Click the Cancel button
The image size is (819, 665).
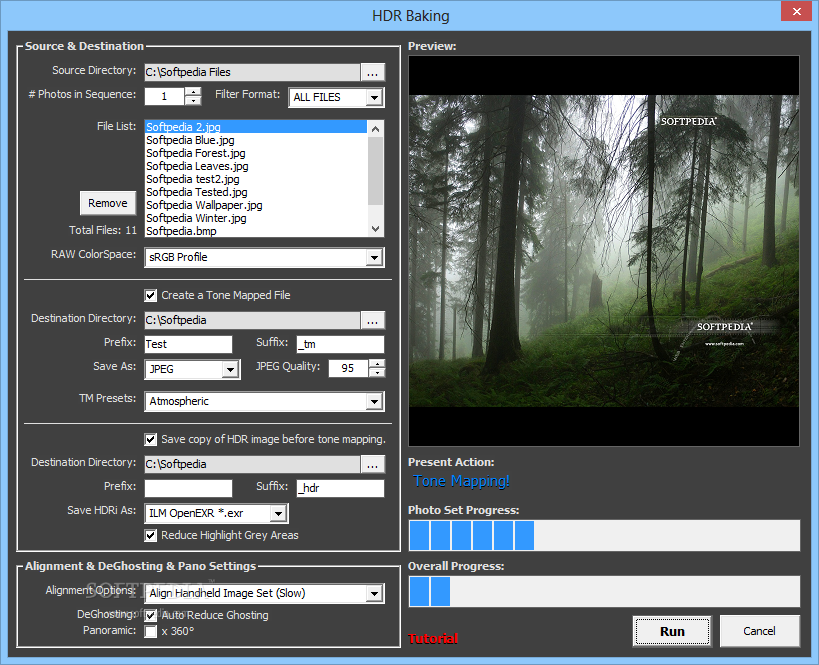[759, 631]
